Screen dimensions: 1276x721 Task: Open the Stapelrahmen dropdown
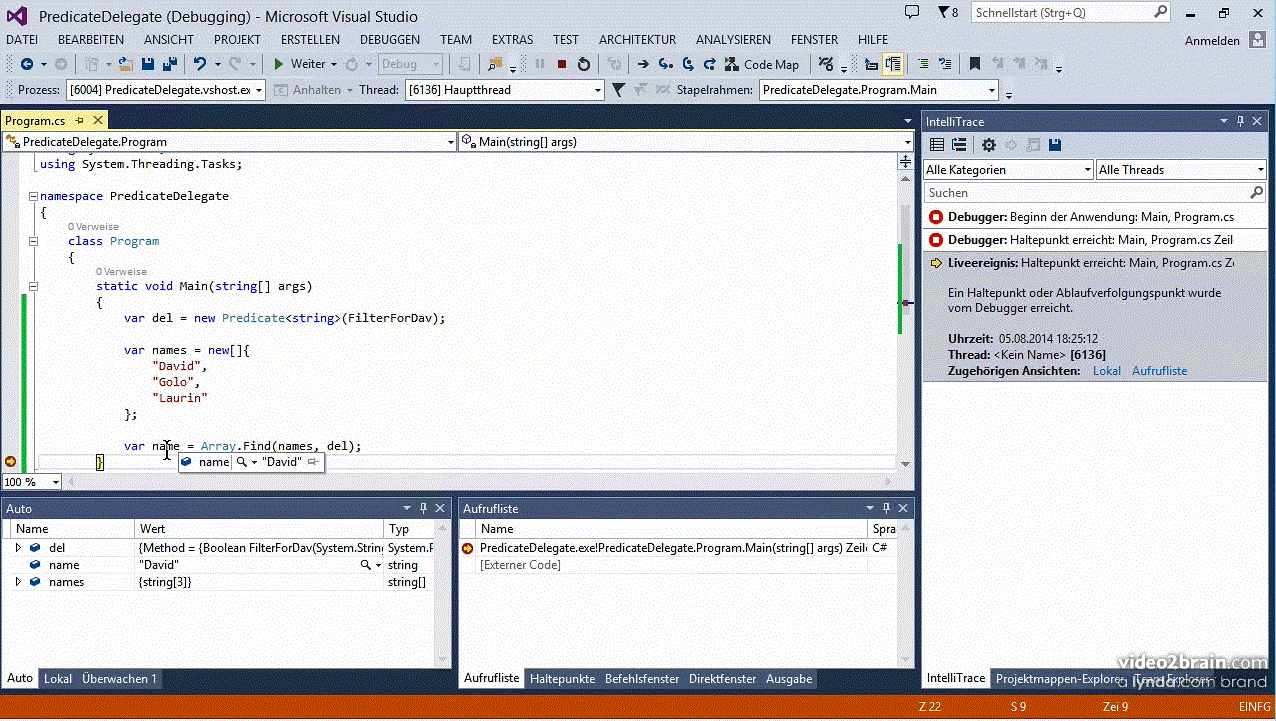(879, 90)
